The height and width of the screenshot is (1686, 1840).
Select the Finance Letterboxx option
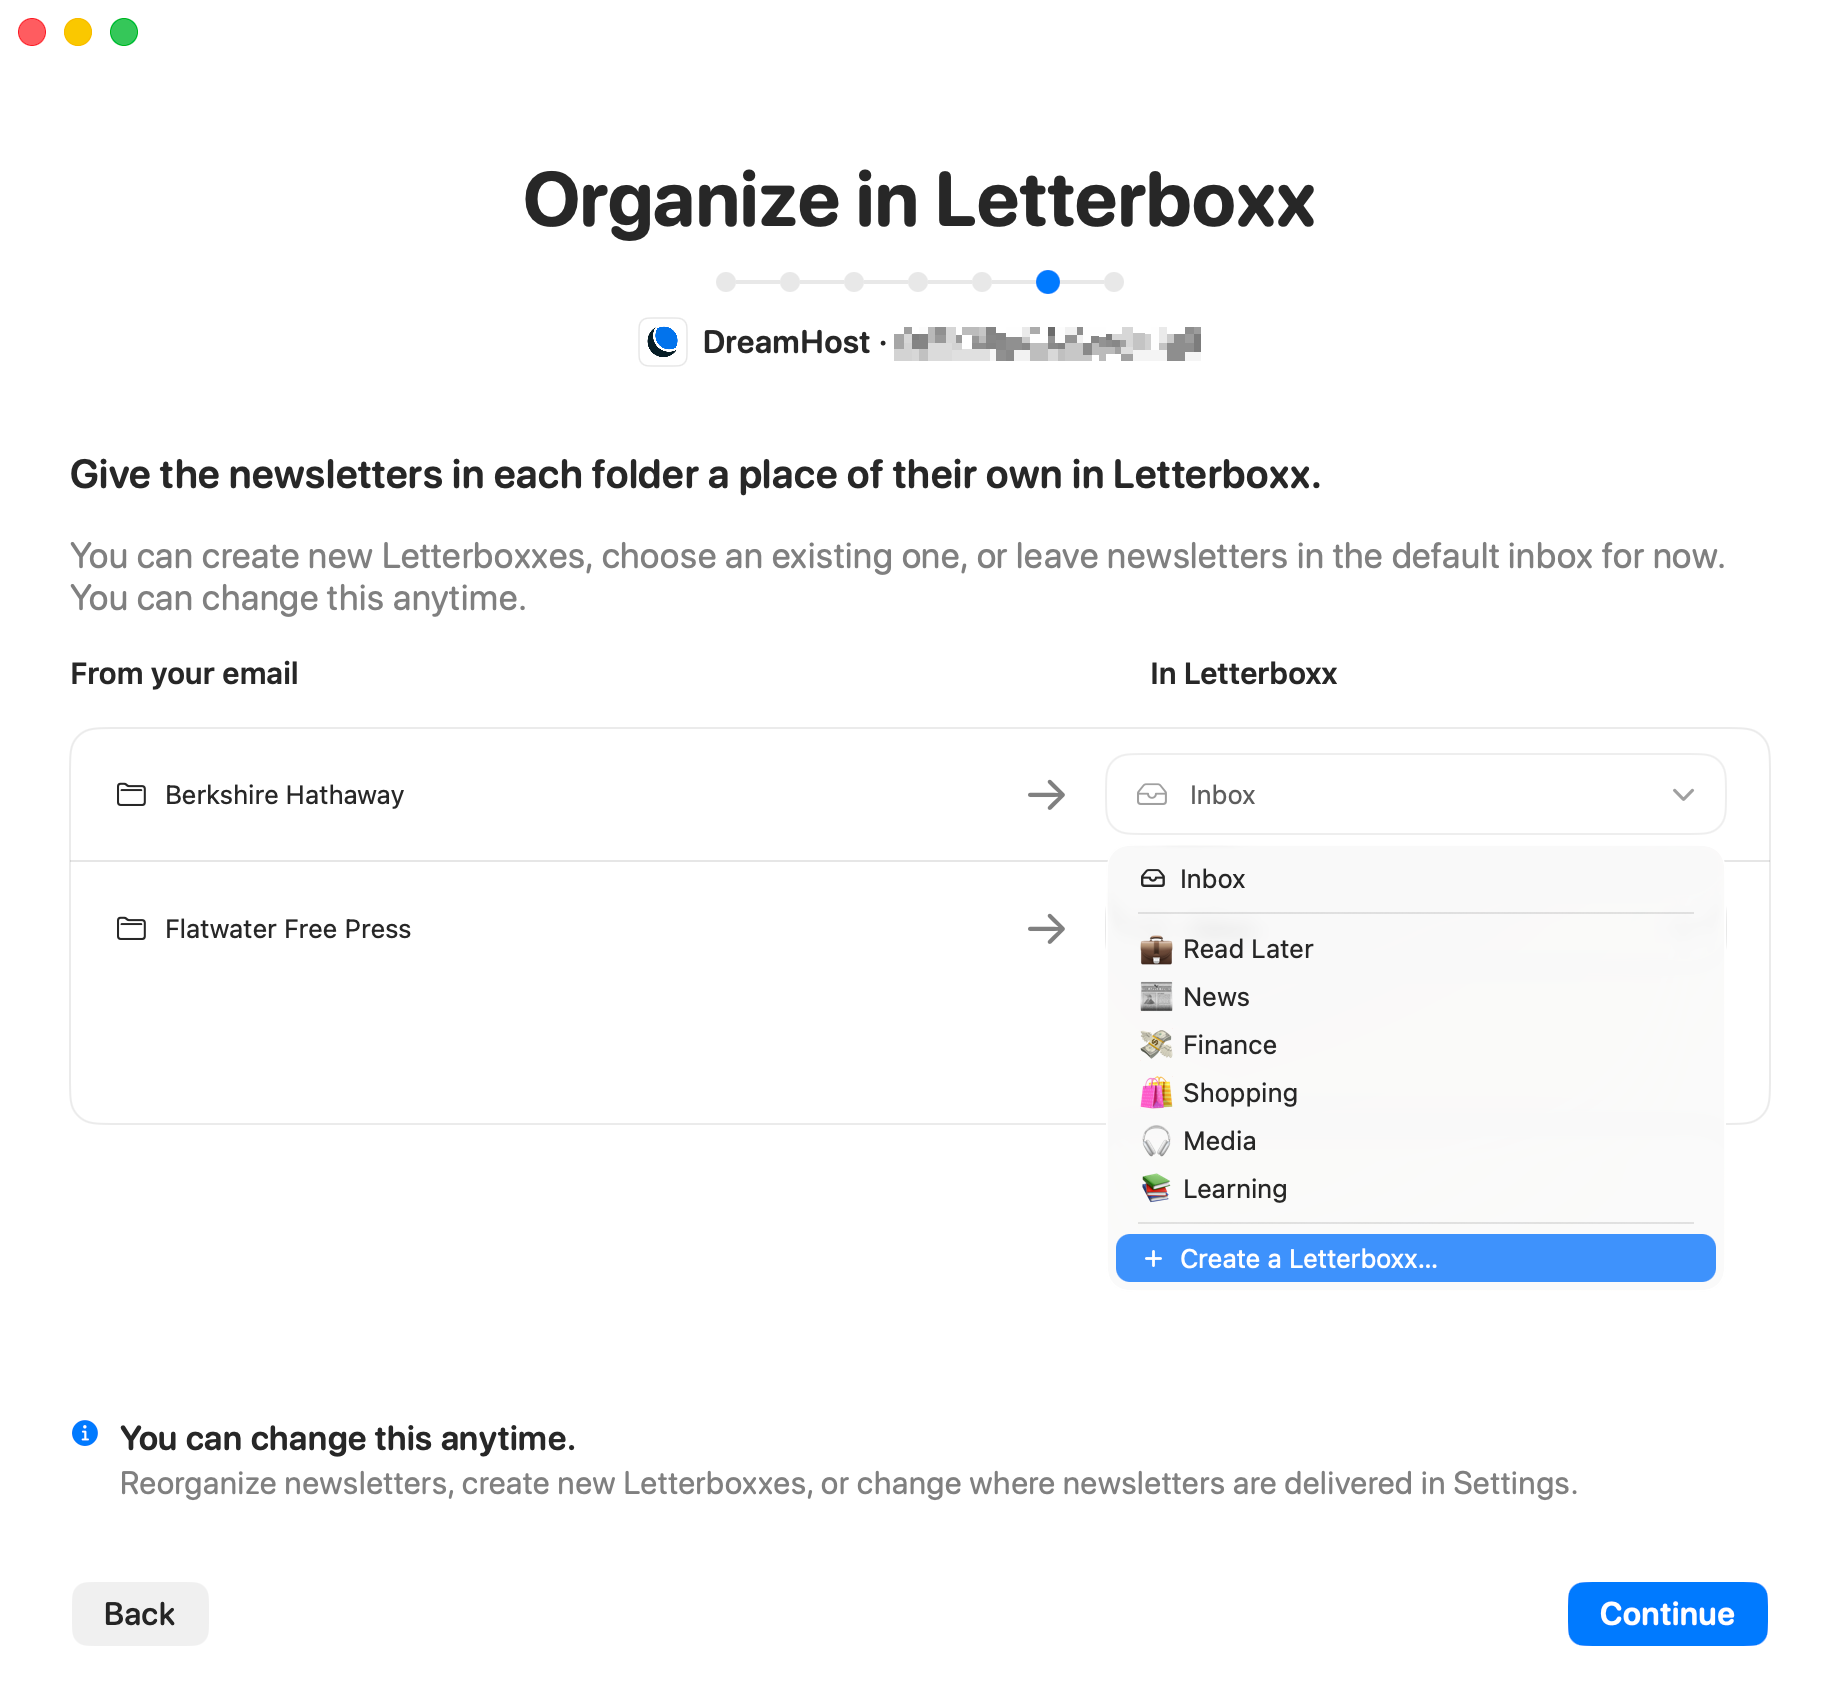pyautogui.click(x=1415, y=1045)
